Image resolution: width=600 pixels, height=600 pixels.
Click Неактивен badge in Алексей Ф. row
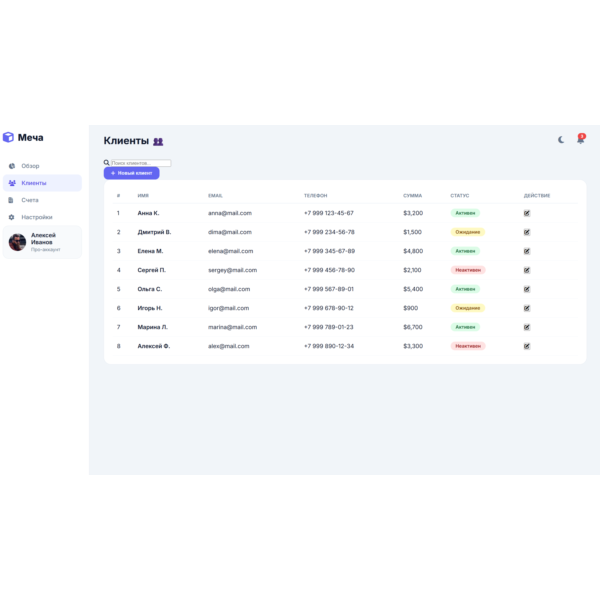(468, 346)
